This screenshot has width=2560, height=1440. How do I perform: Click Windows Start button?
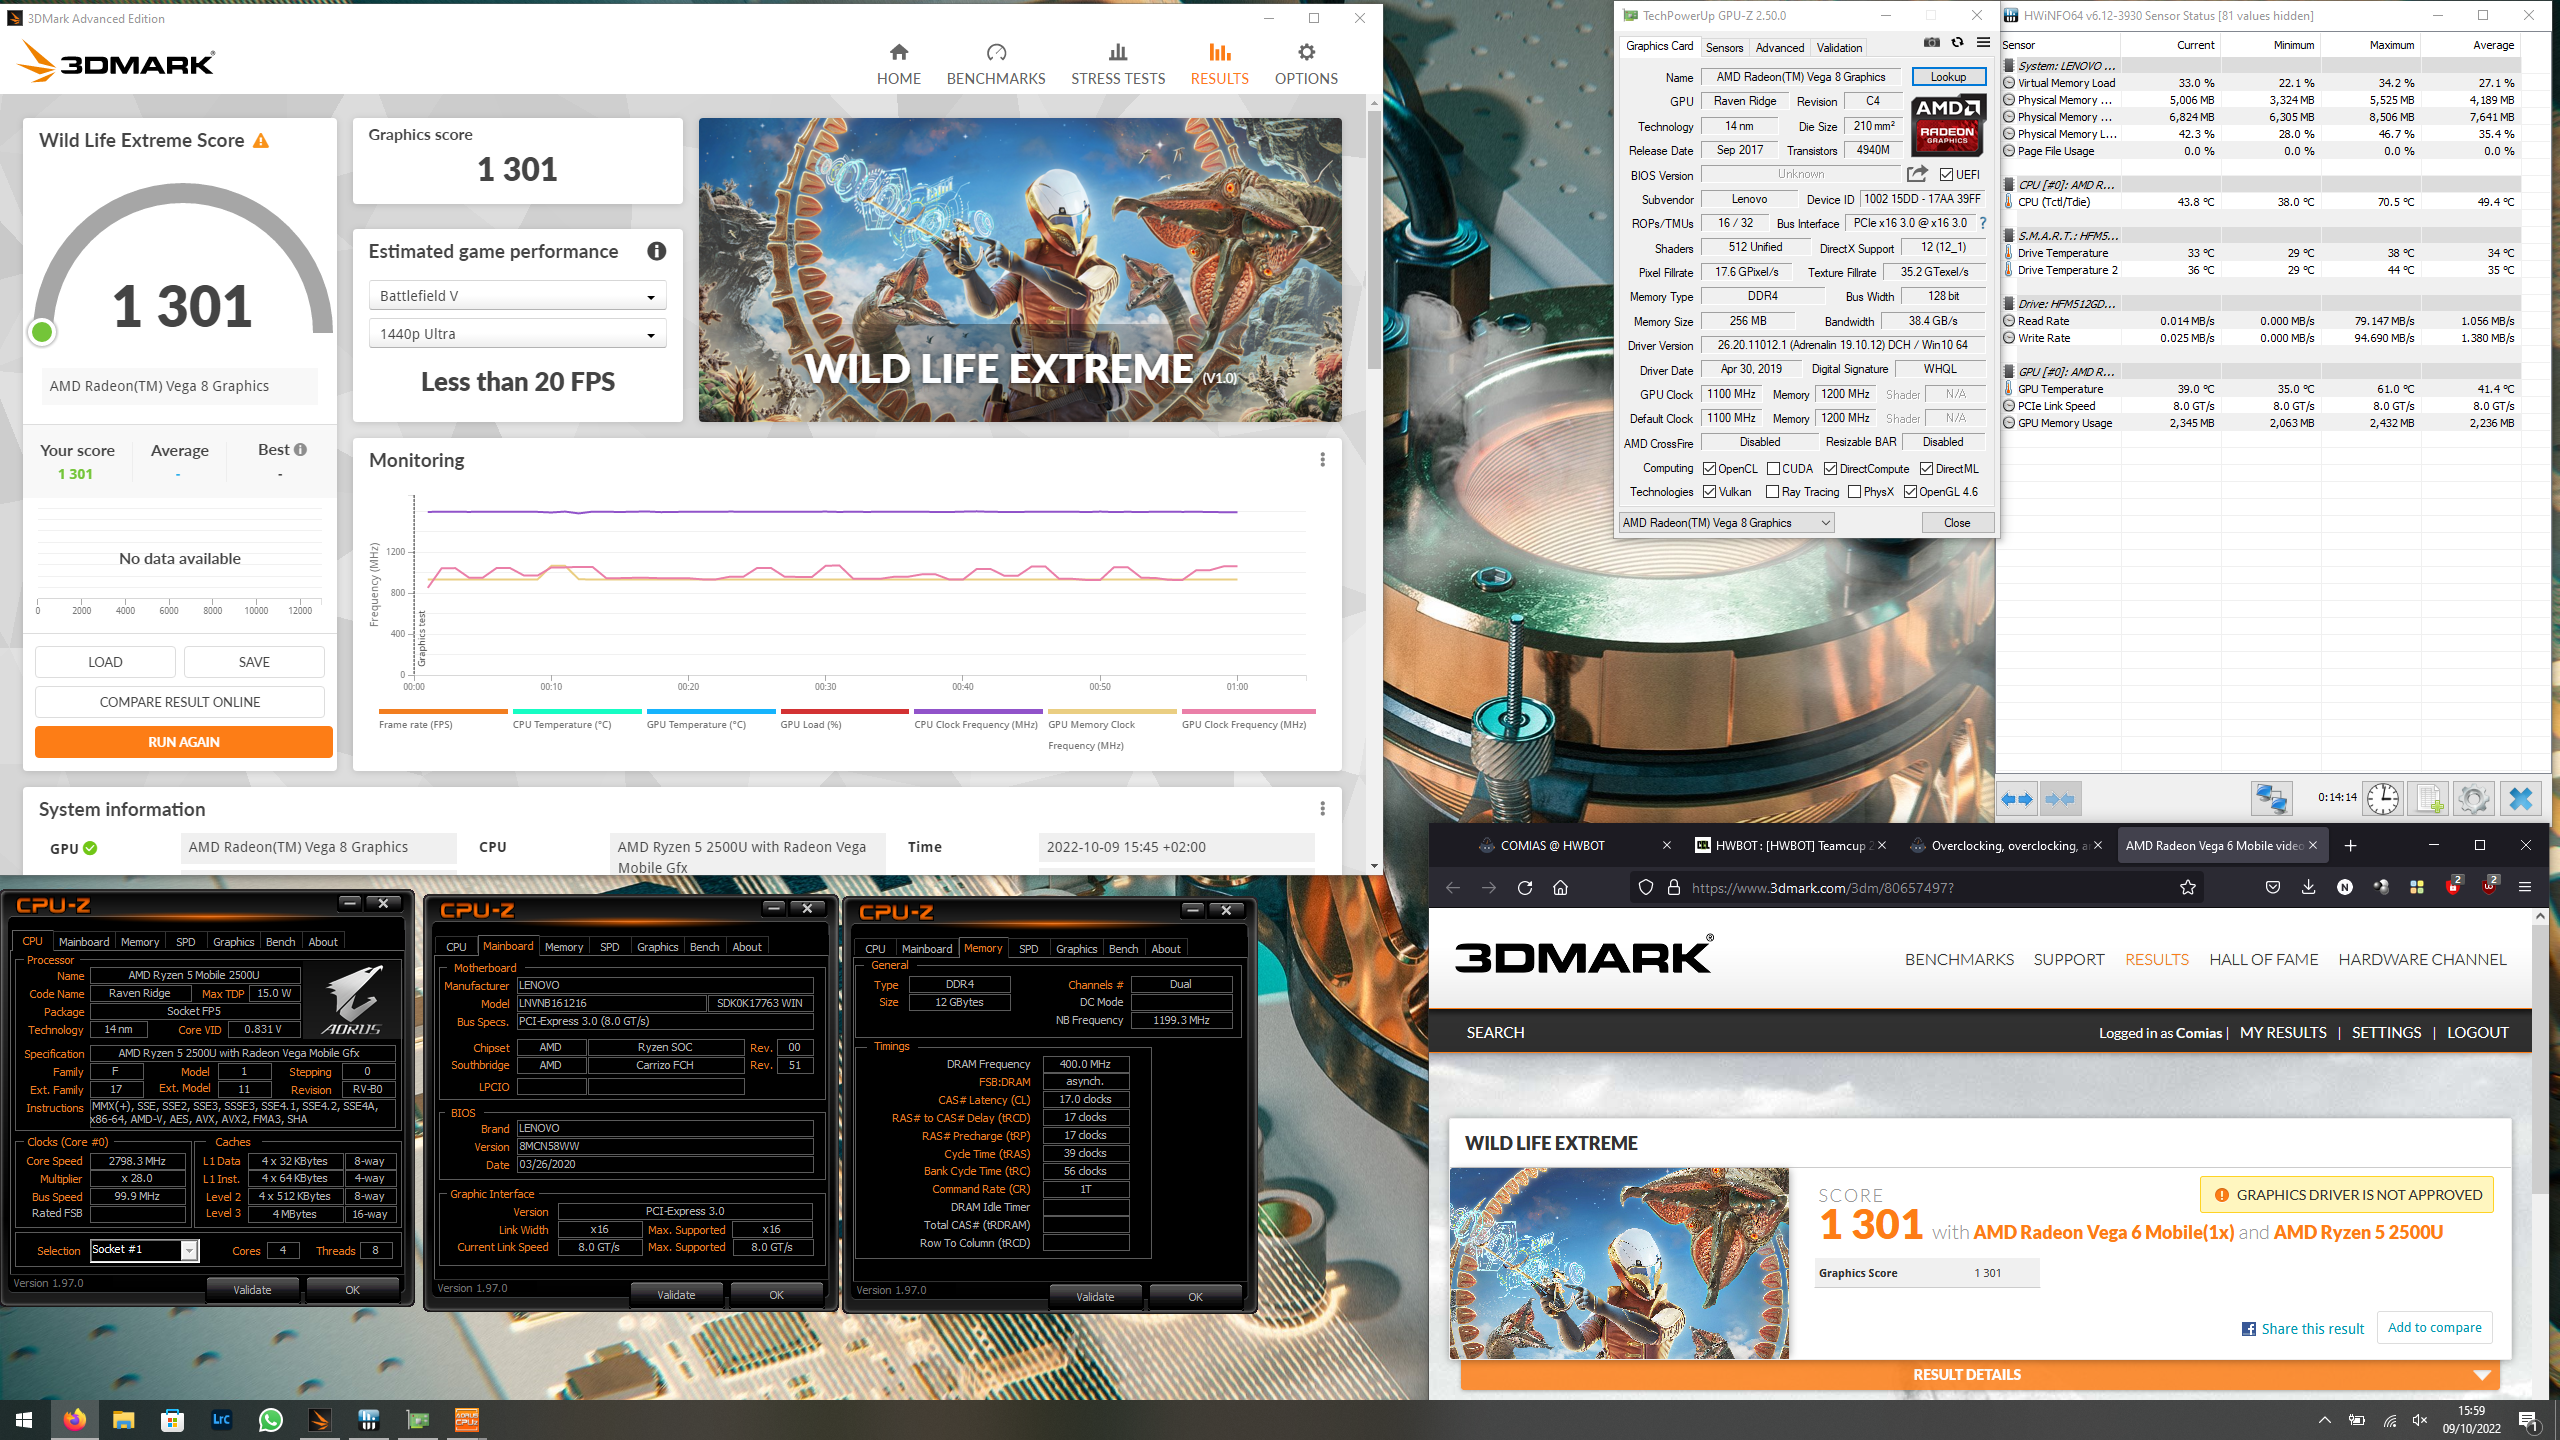coord(24,1420)
